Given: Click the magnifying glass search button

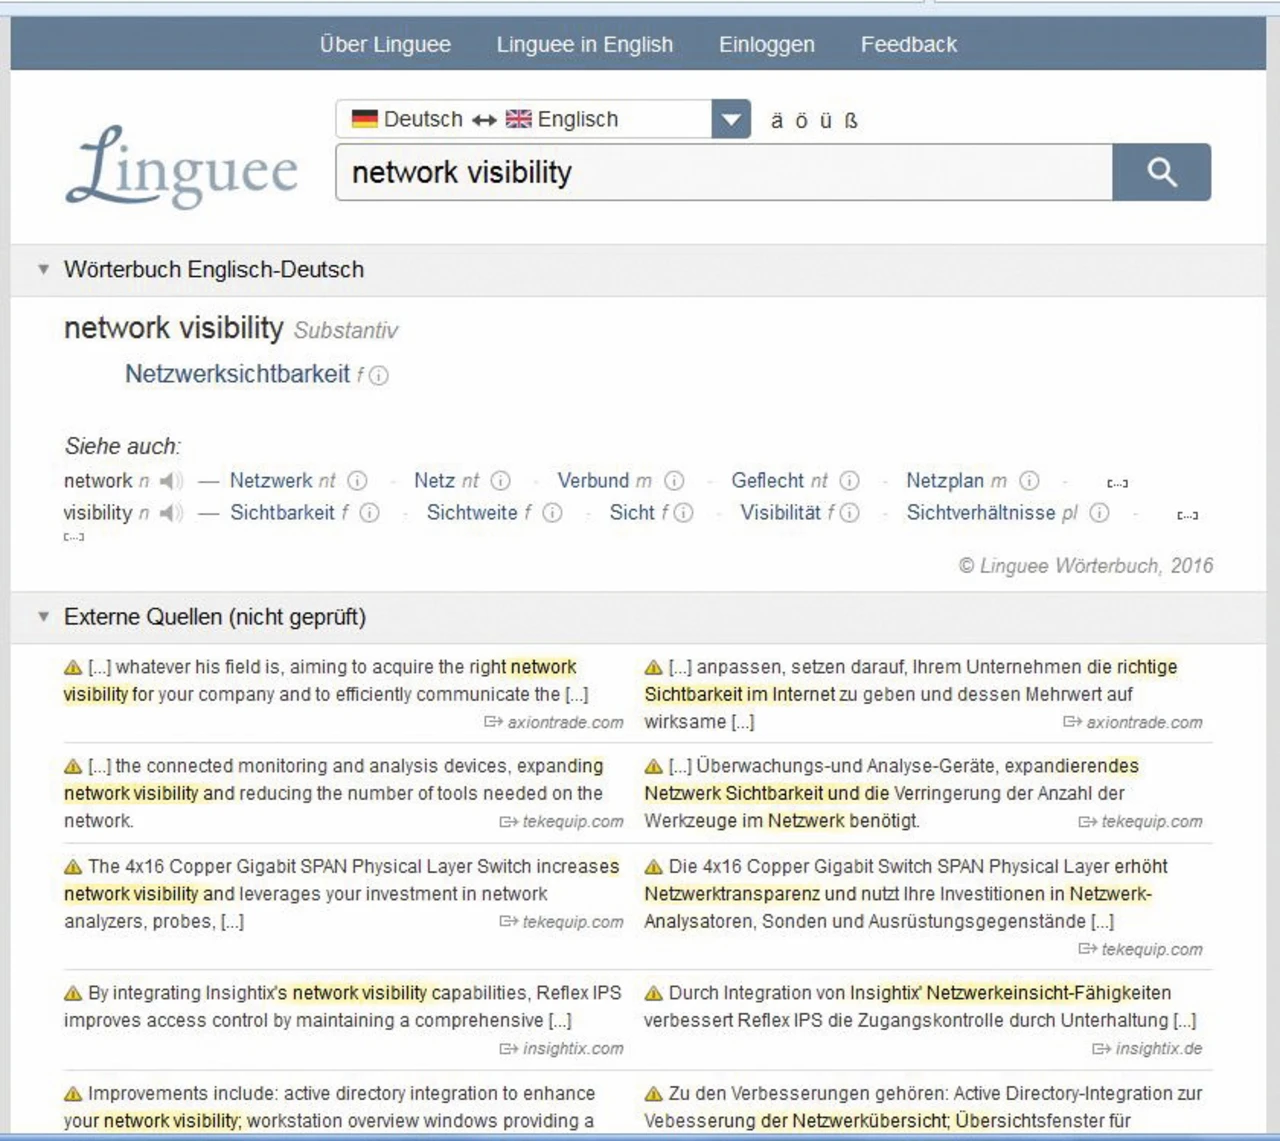Looking at the screenshot, I should click(1161, 172).
